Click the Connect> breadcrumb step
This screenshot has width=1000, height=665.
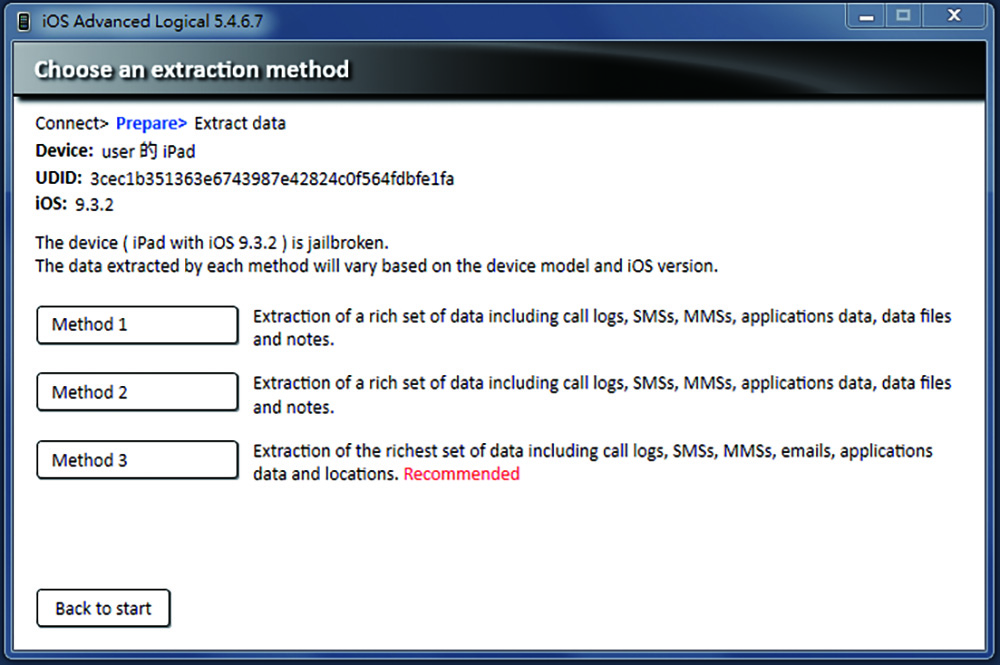(72, 123)
